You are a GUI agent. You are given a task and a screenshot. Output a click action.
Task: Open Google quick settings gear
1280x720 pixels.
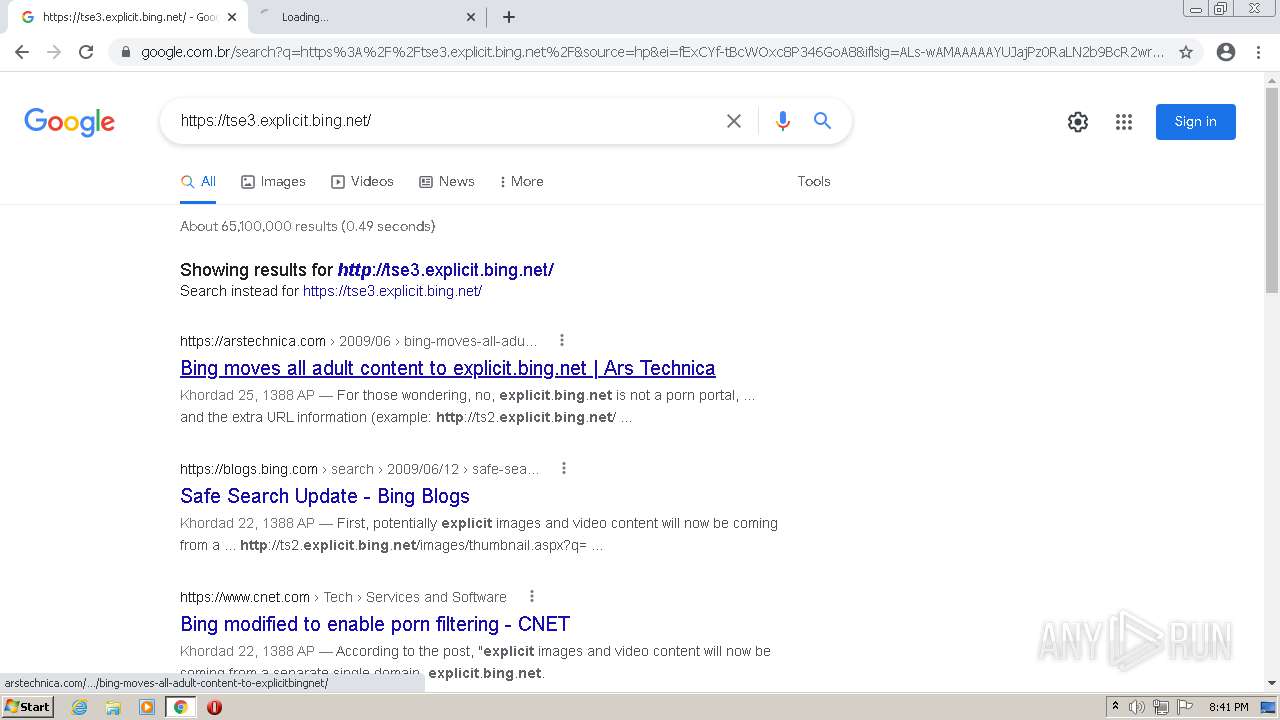point(1078,122)
